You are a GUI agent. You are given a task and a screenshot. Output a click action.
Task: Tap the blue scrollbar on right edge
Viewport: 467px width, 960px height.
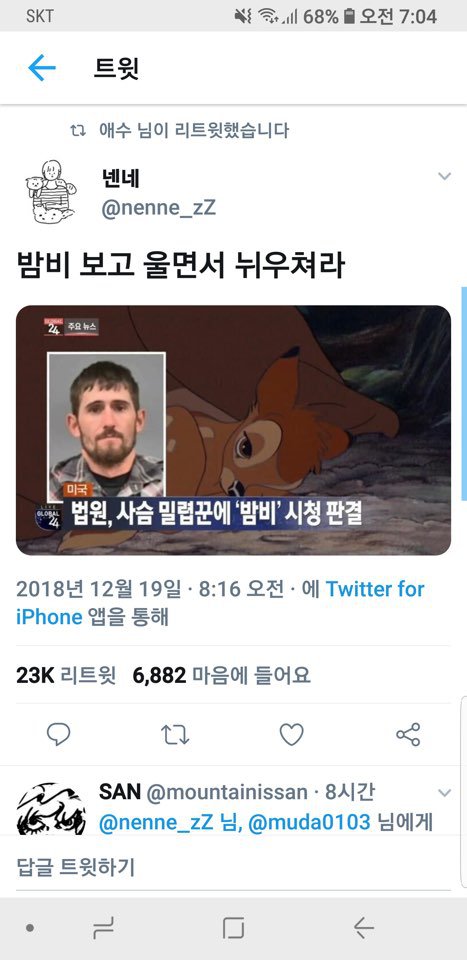[x=464, y=394]
